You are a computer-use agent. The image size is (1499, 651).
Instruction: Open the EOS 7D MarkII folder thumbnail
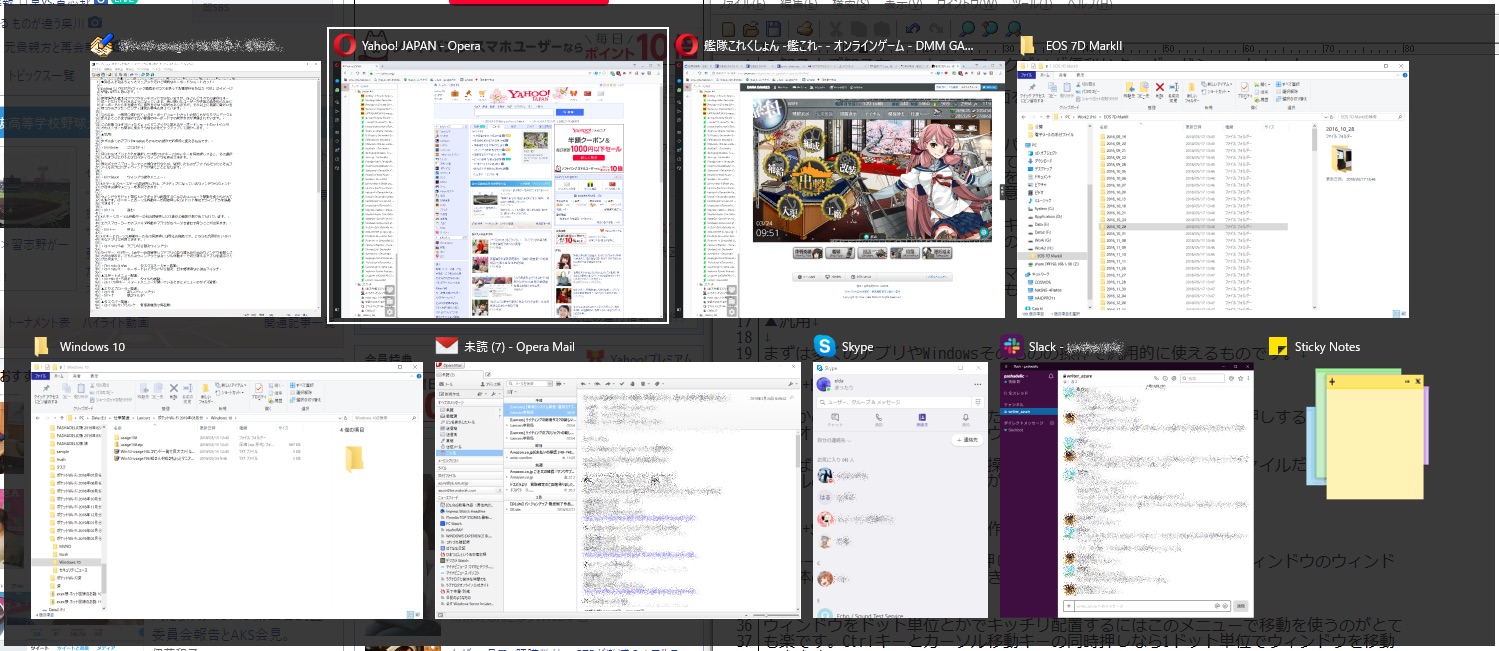pos(1213,189)
